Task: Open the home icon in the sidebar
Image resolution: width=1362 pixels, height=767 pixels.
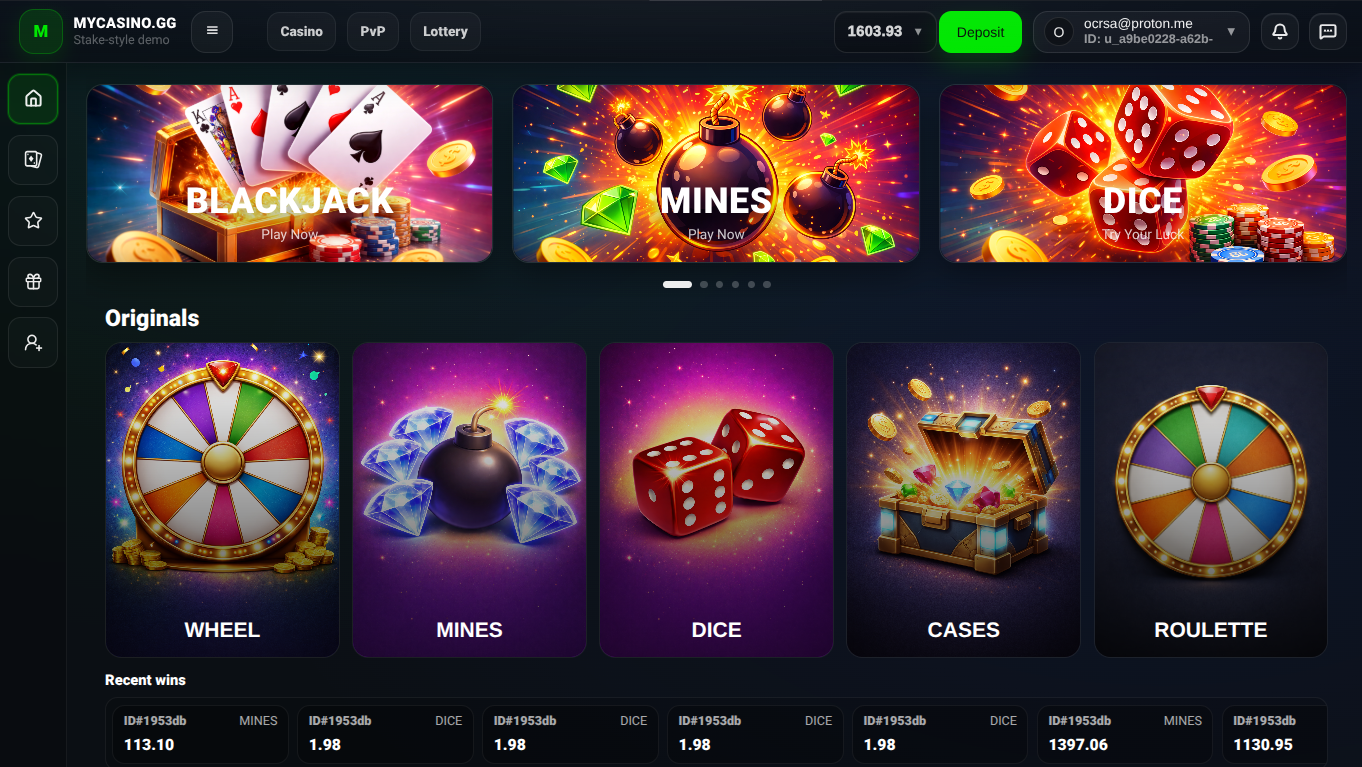Action: (x=33, y=98)
